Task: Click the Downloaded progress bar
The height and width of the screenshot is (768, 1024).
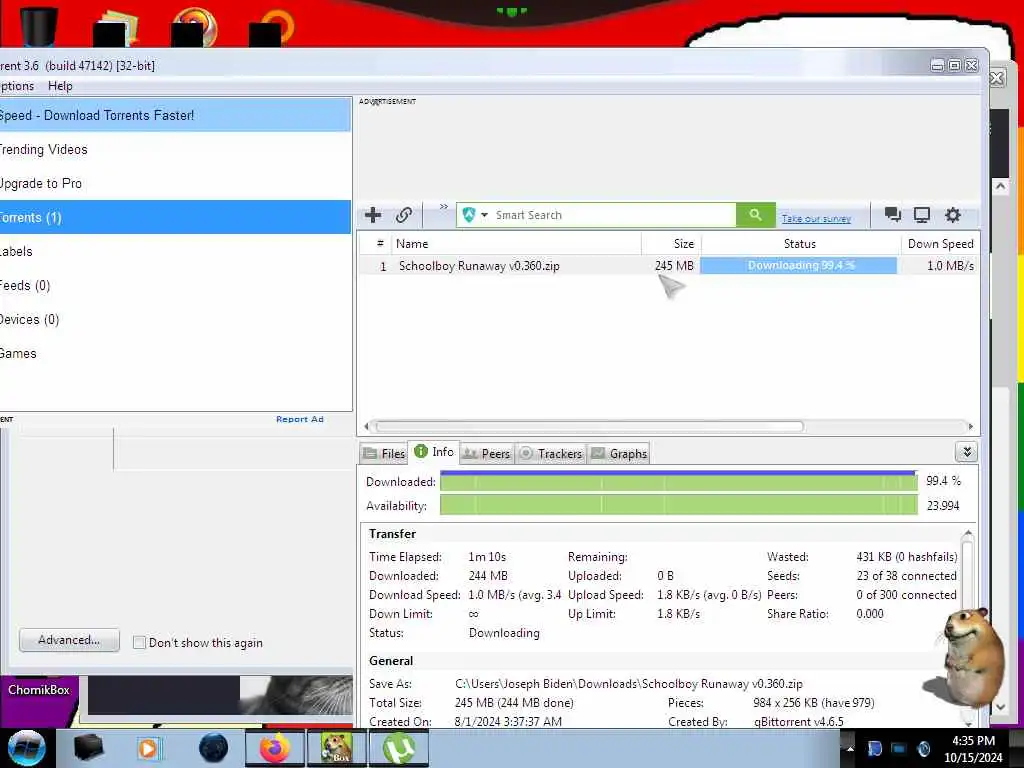Action: 679,481
